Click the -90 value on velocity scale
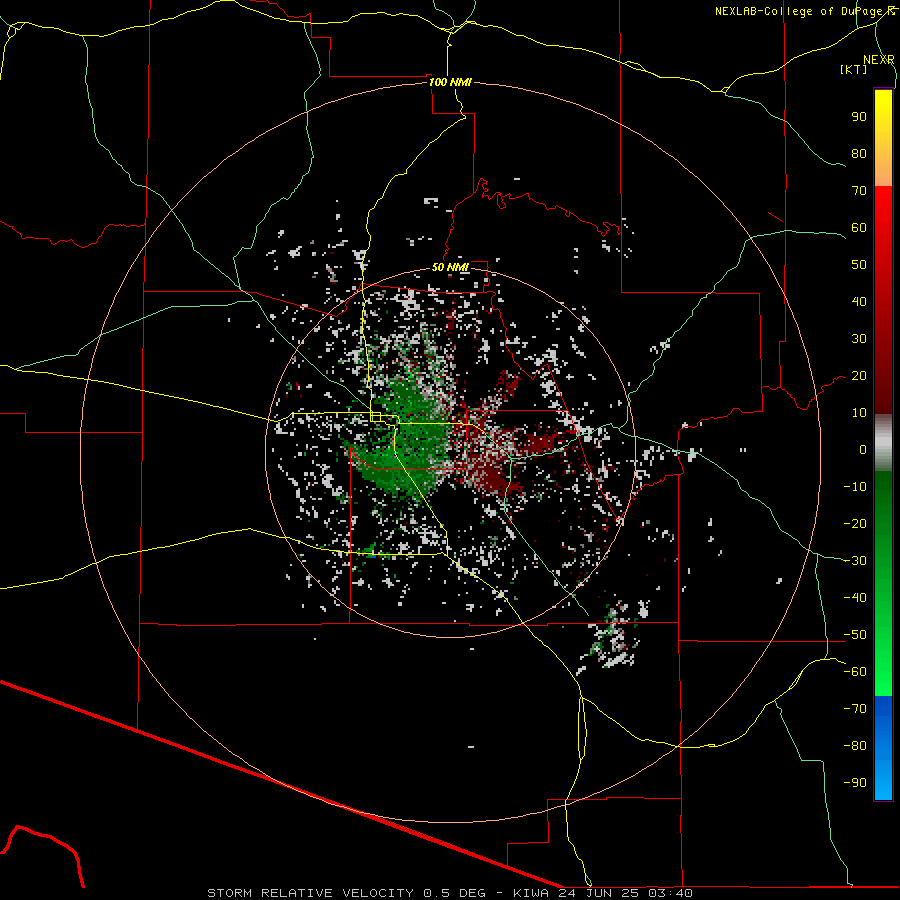The width and height of the screenshot is (900, 900). pyautogui.click(x=855, y=783)
